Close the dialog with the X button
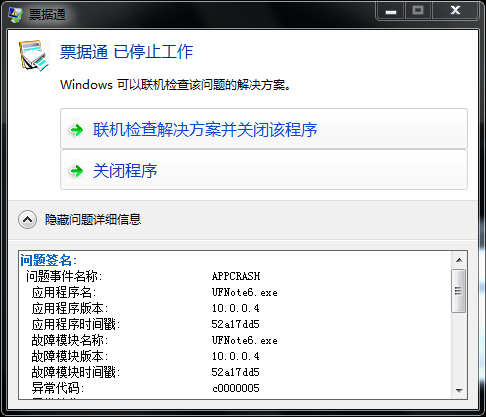 tap(455, 11)
